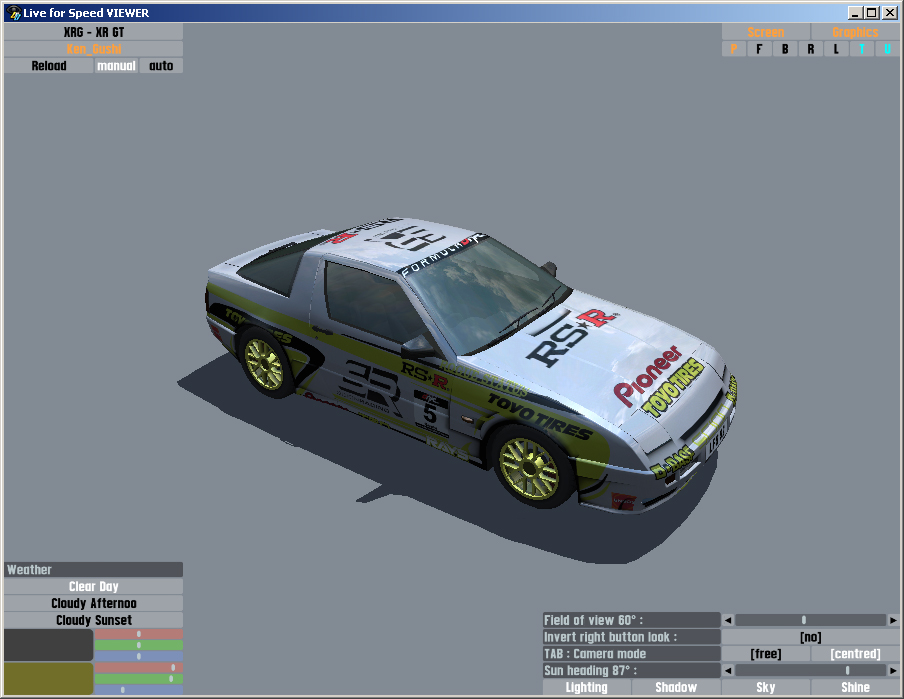The width and height of the screenshot is (904, 699).
Task: Click the olive yellow colour swatch
Action: click(x=48, y=678)
